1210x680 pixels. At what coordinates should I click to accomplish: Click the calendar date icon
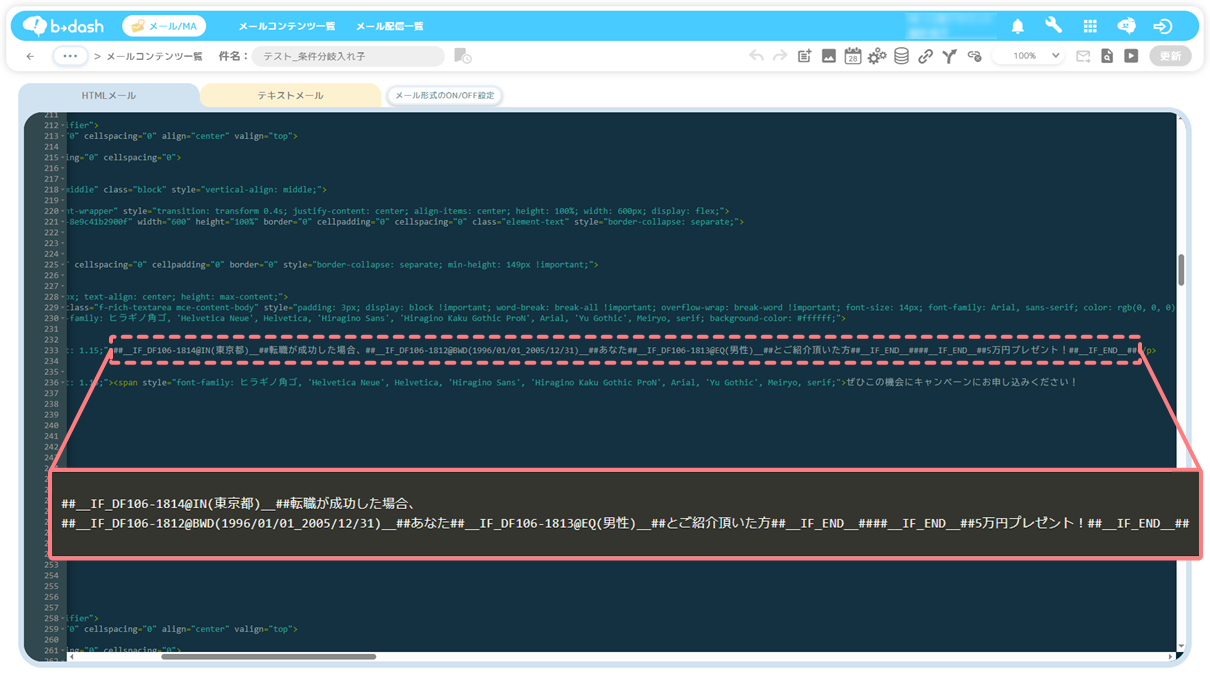853,57
